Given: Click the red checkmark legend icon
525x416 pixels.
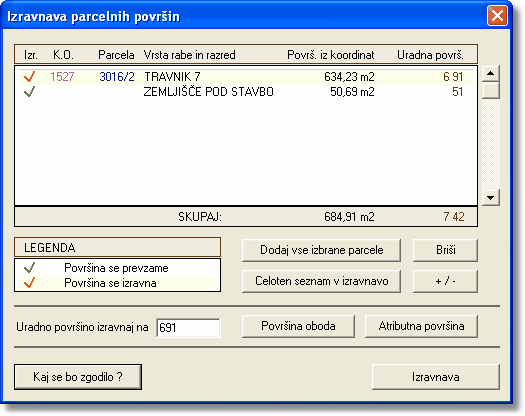Looking at the screenshot, I should click(29, 283).
